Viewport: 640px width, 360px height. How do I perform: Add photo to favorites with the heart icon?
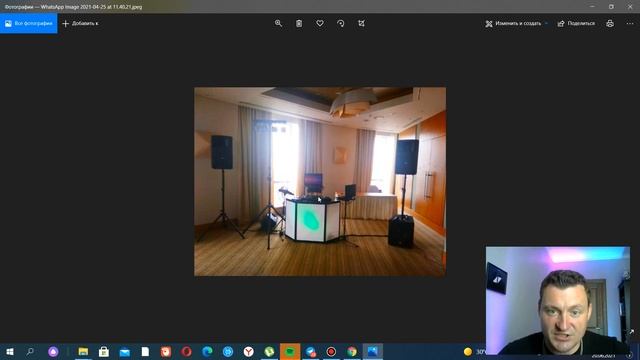click(x=320, y=23)
